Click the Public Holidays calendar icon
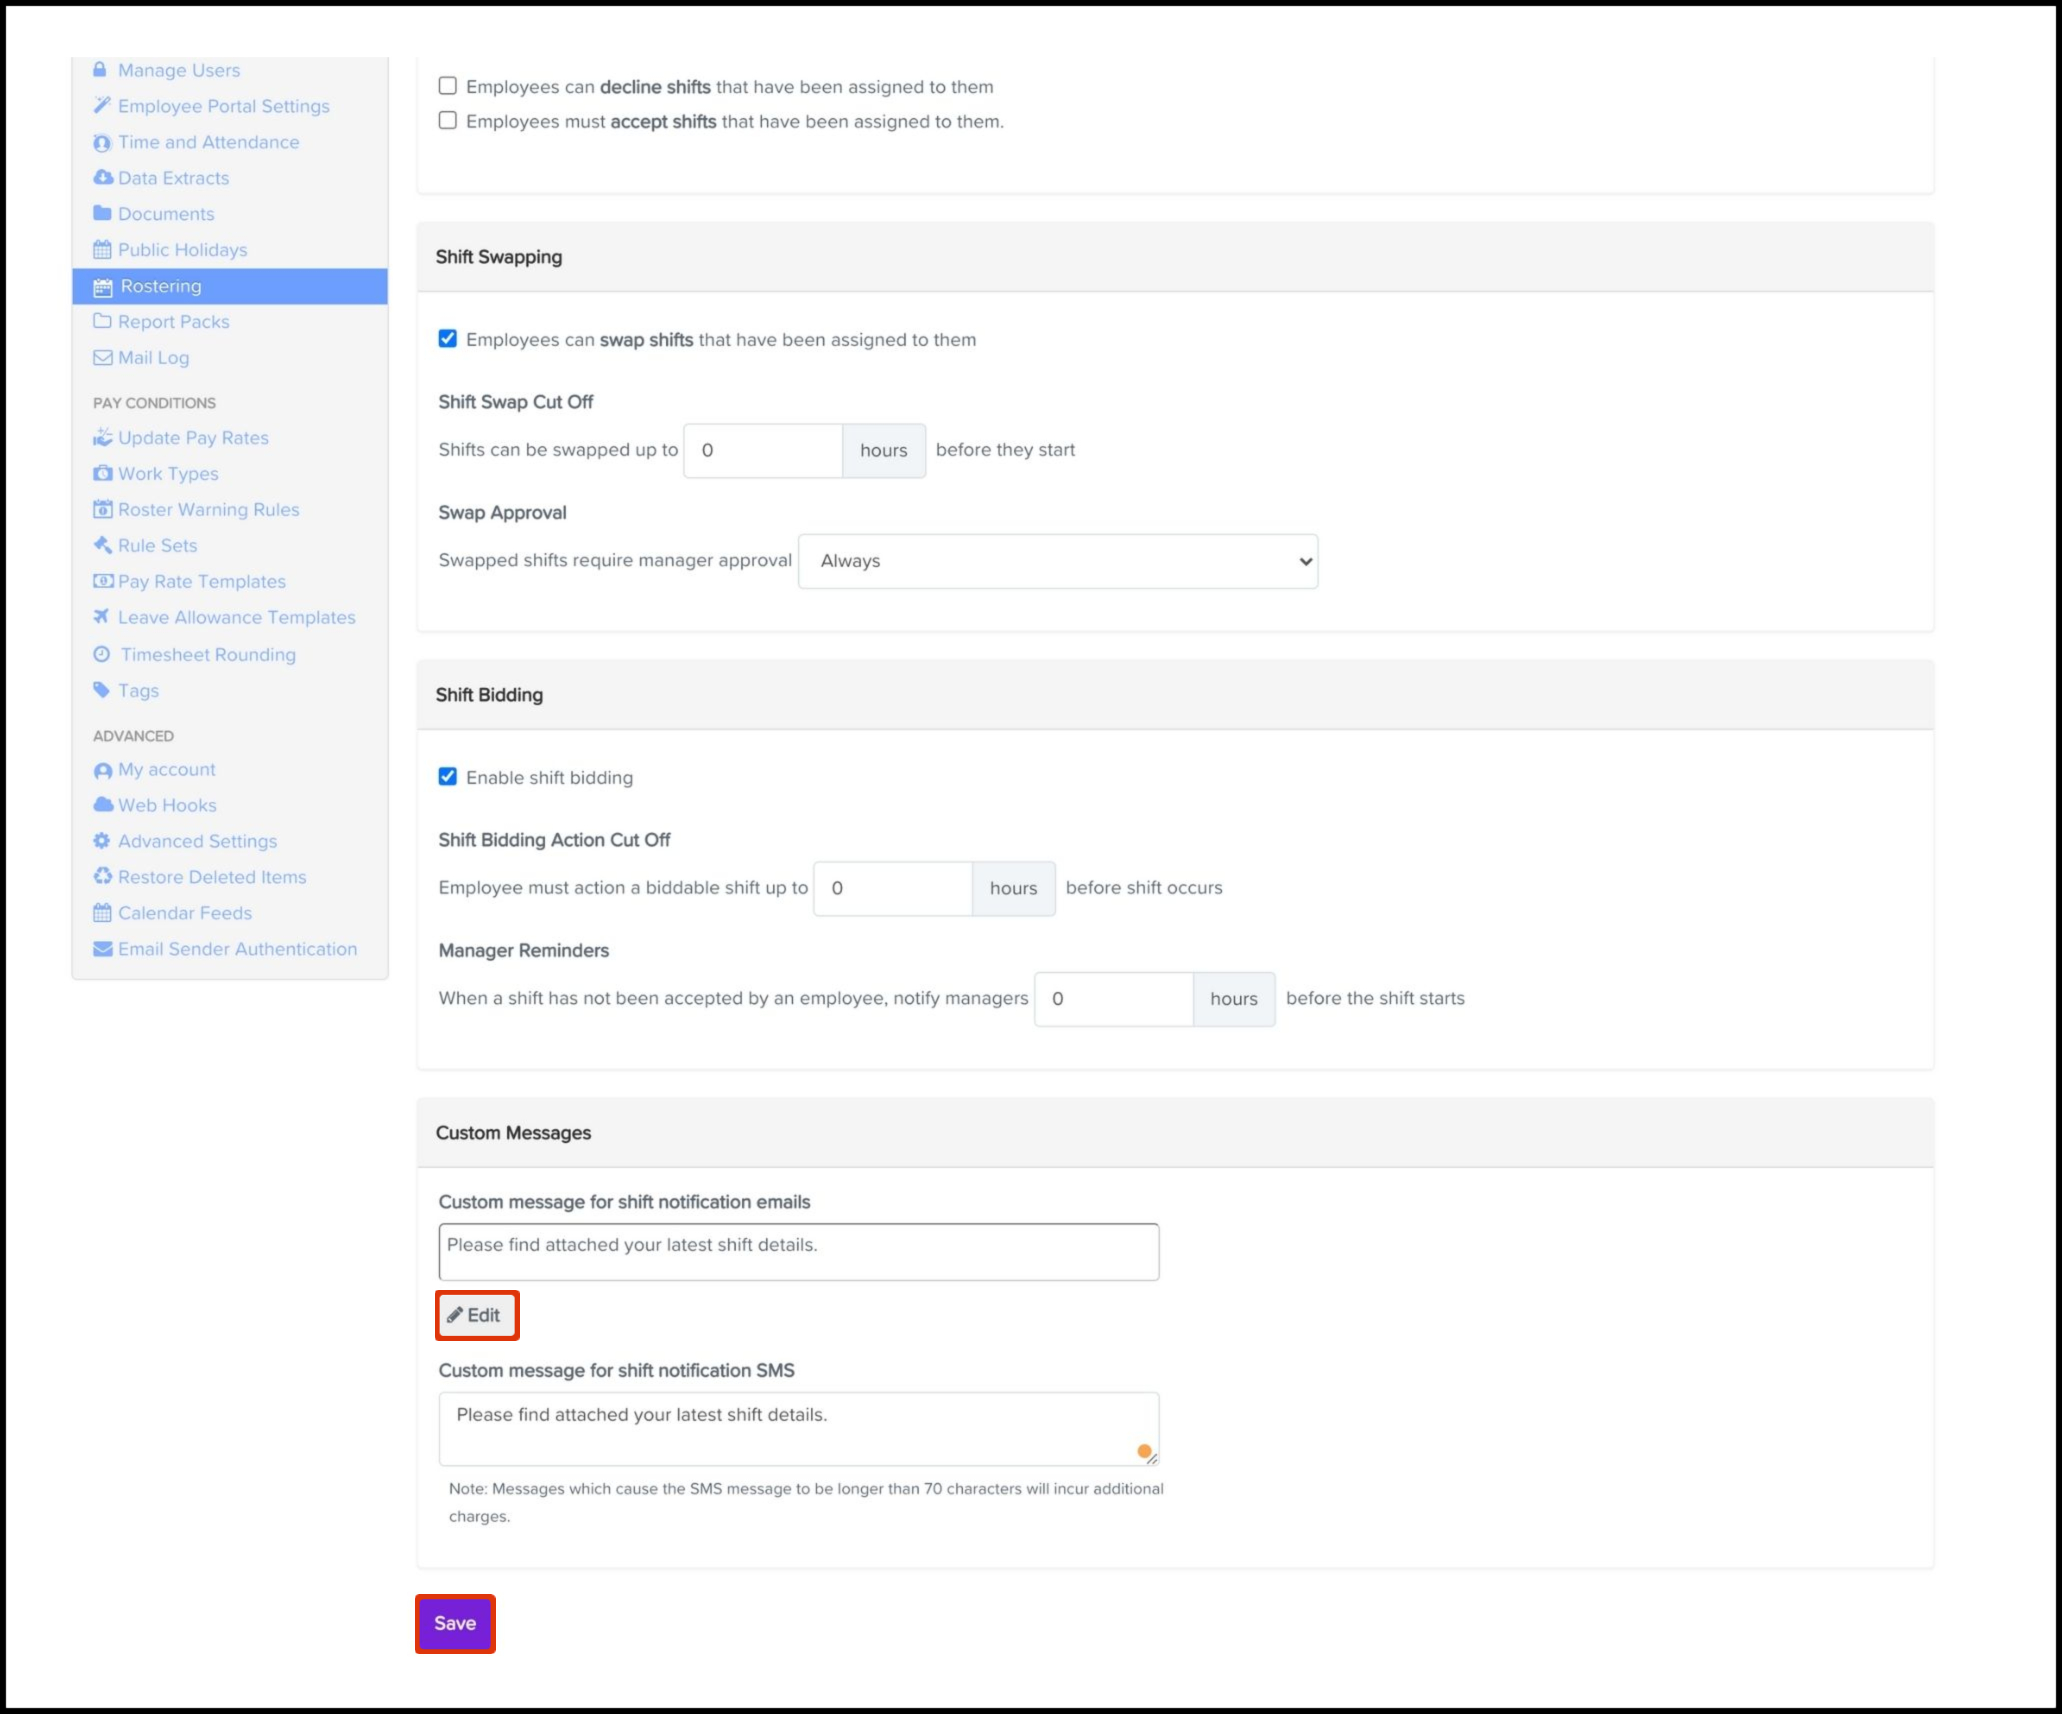Viewport: 2062px width, 1714px height. click(x=102, y=250)
